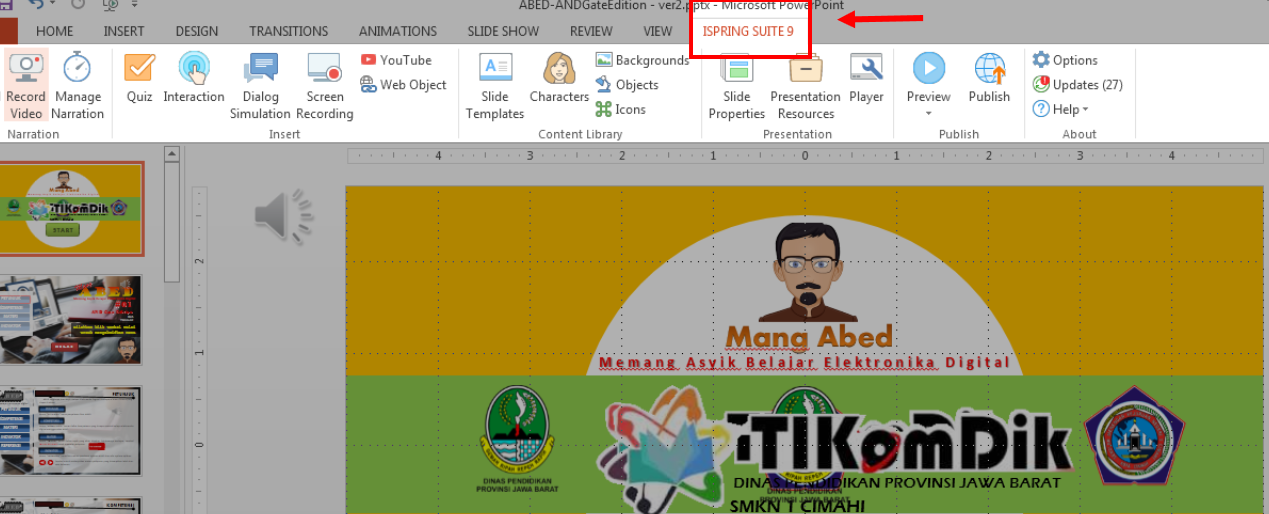Save via Quick Access toolbar

point(7,5)
